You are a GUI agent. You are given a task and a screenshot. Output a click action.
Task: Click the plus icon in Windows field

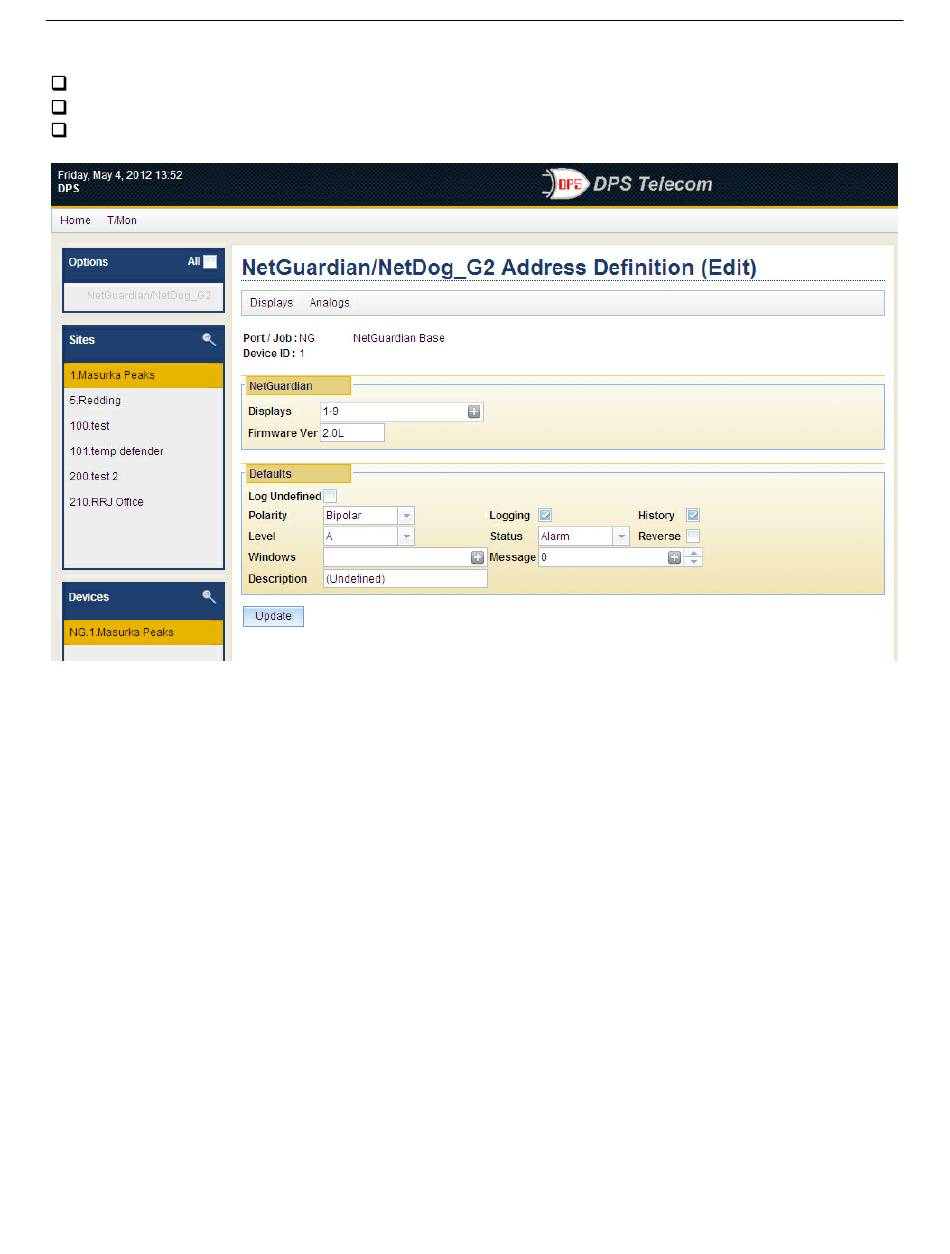click(477, 557)
